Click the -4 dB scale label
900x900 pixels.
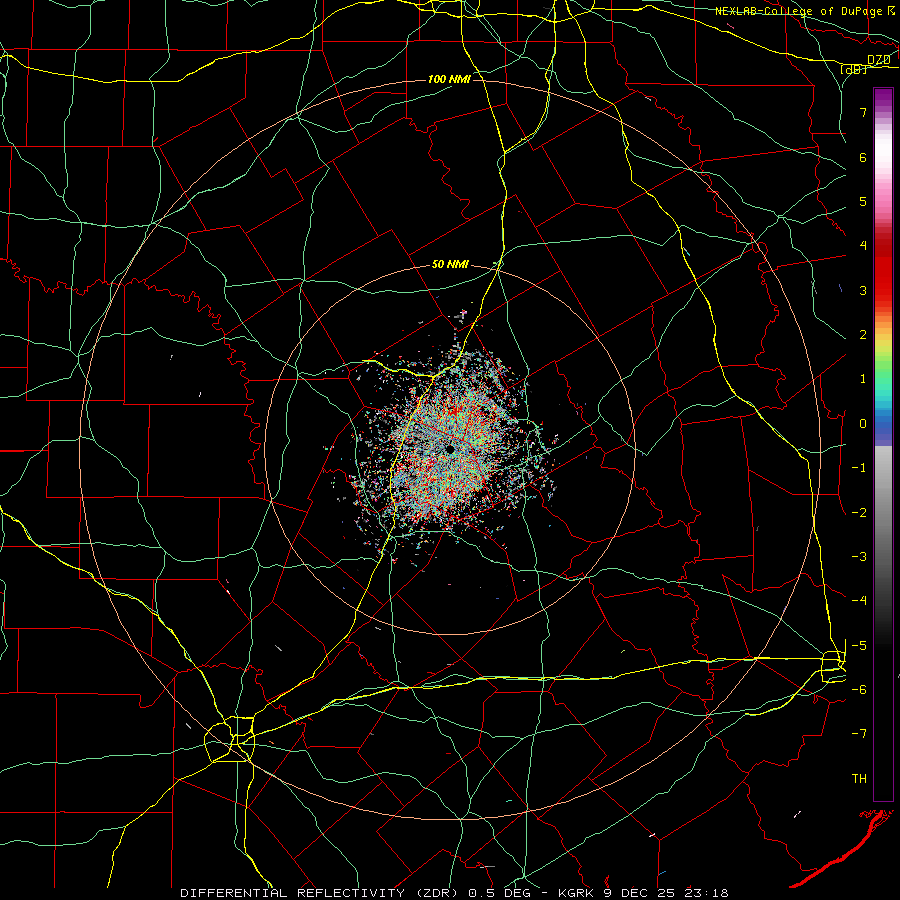[x=859, y=600]
